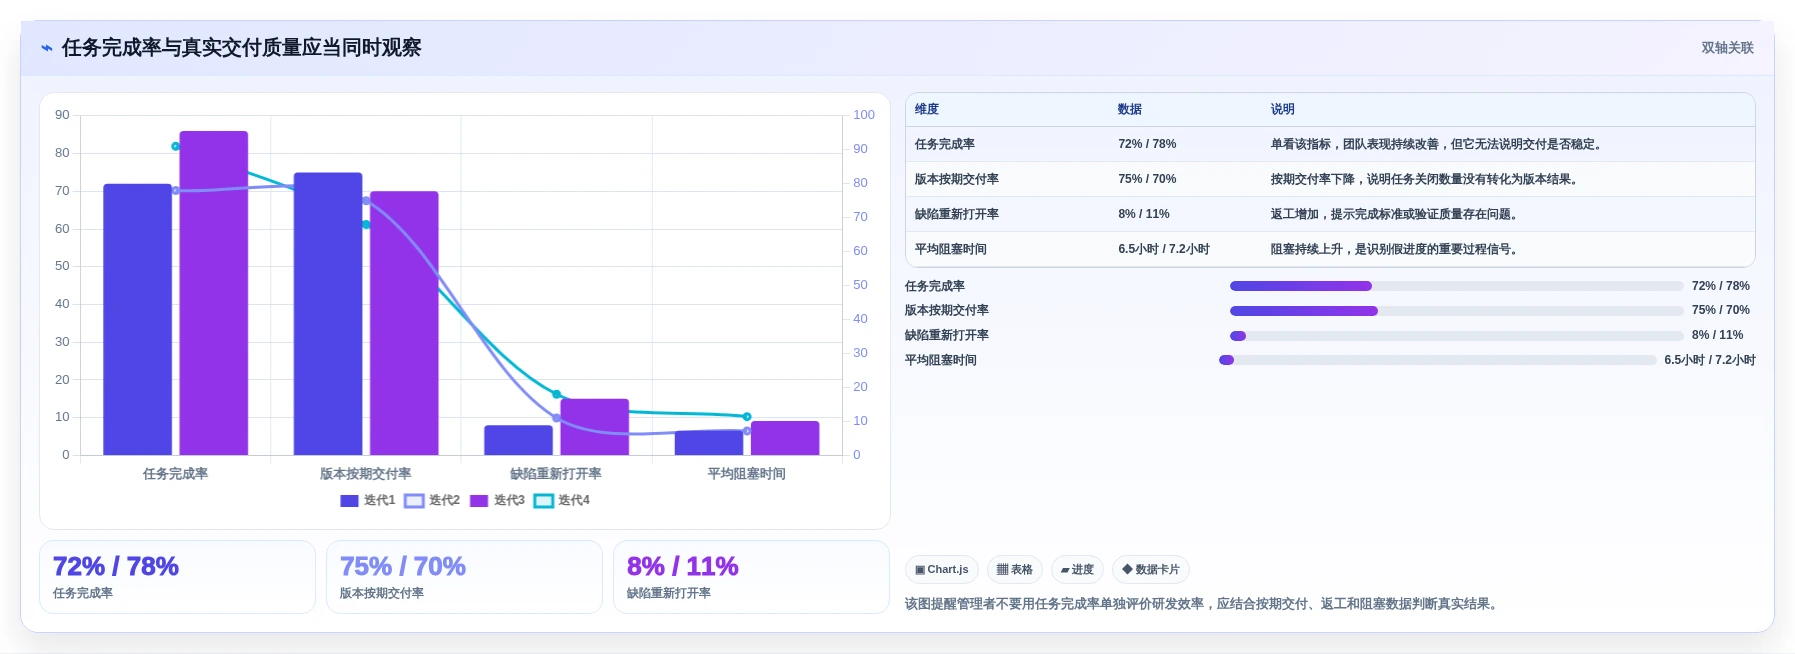Select the 表格 tag chip

pos(1015,570)
